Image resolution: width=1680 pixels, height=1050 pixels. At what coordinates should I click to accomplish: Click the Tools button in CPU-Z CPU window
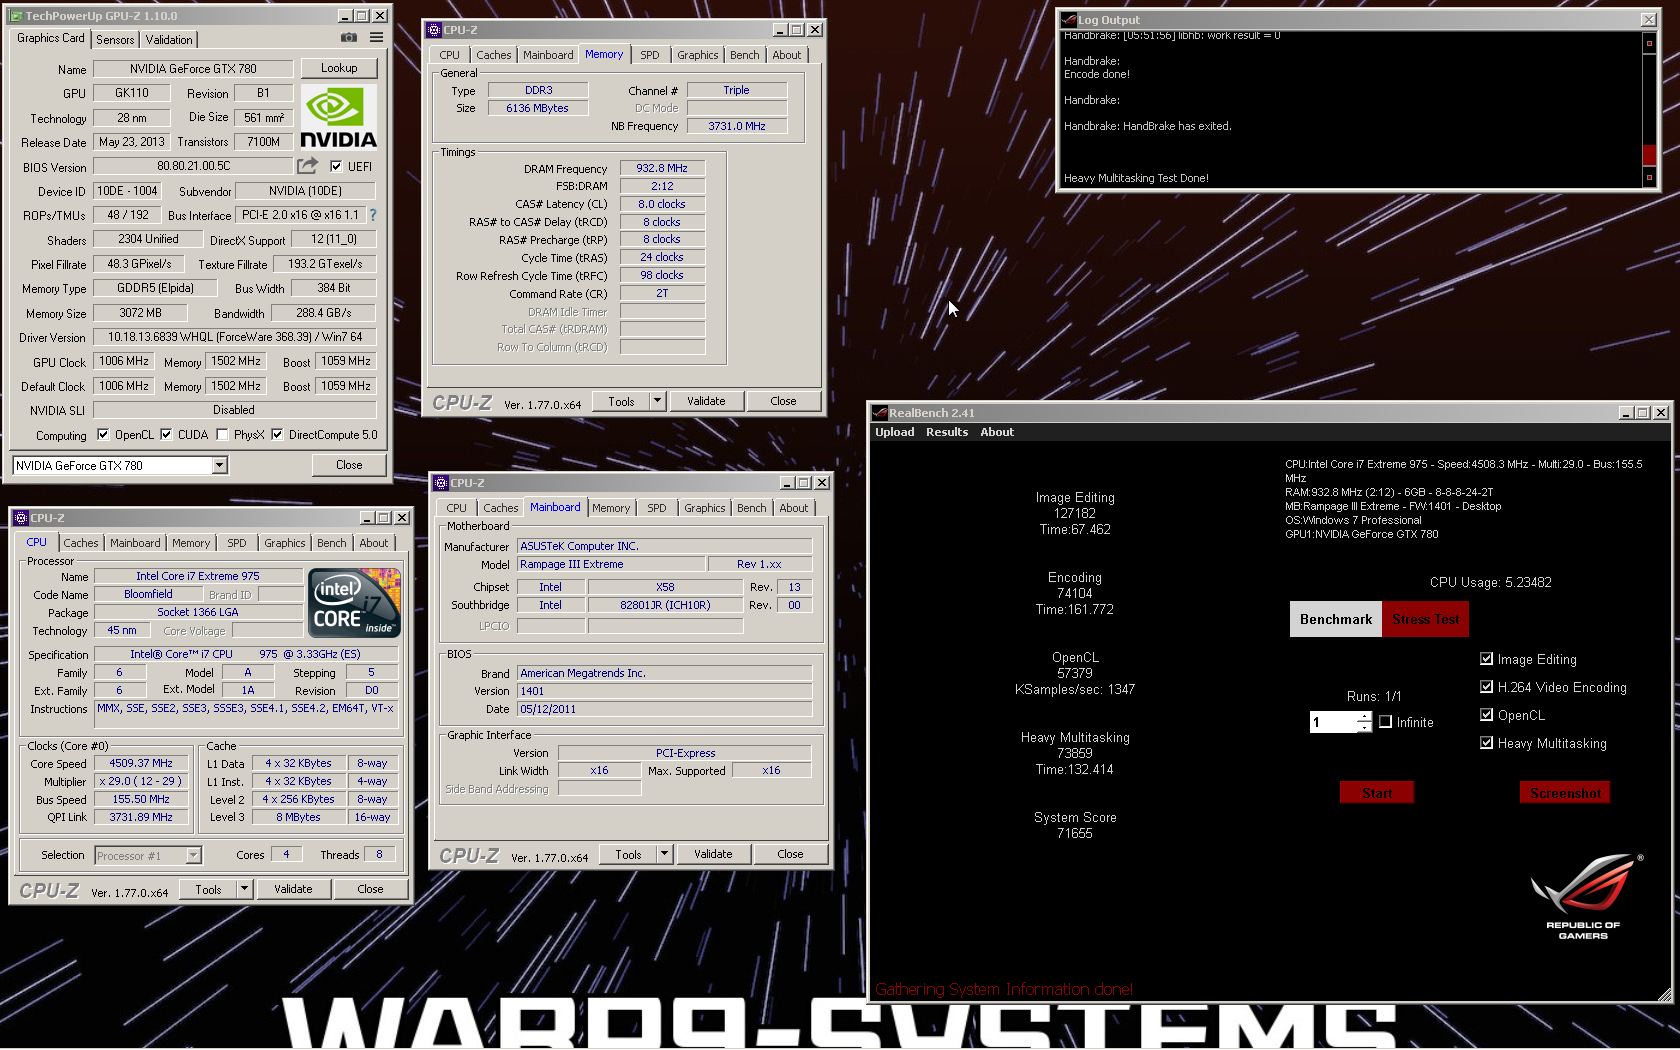point(208,889)
